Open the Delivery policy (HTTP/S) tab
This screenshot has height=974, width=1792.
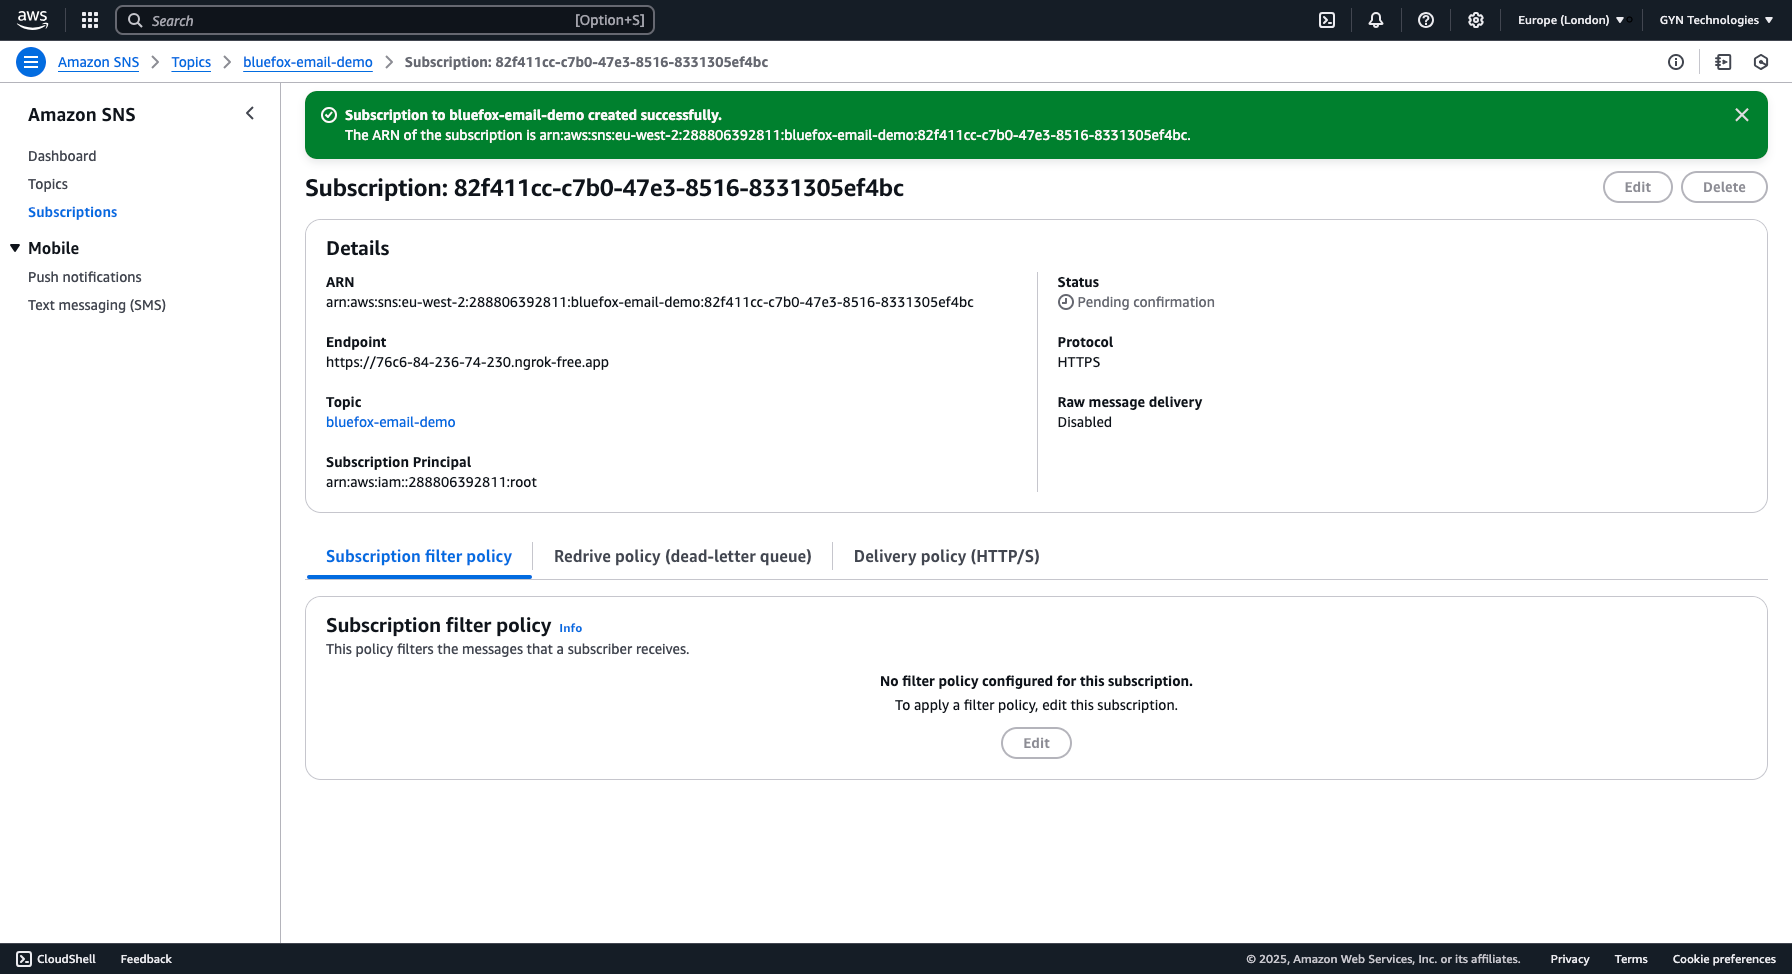click(945, 556)
